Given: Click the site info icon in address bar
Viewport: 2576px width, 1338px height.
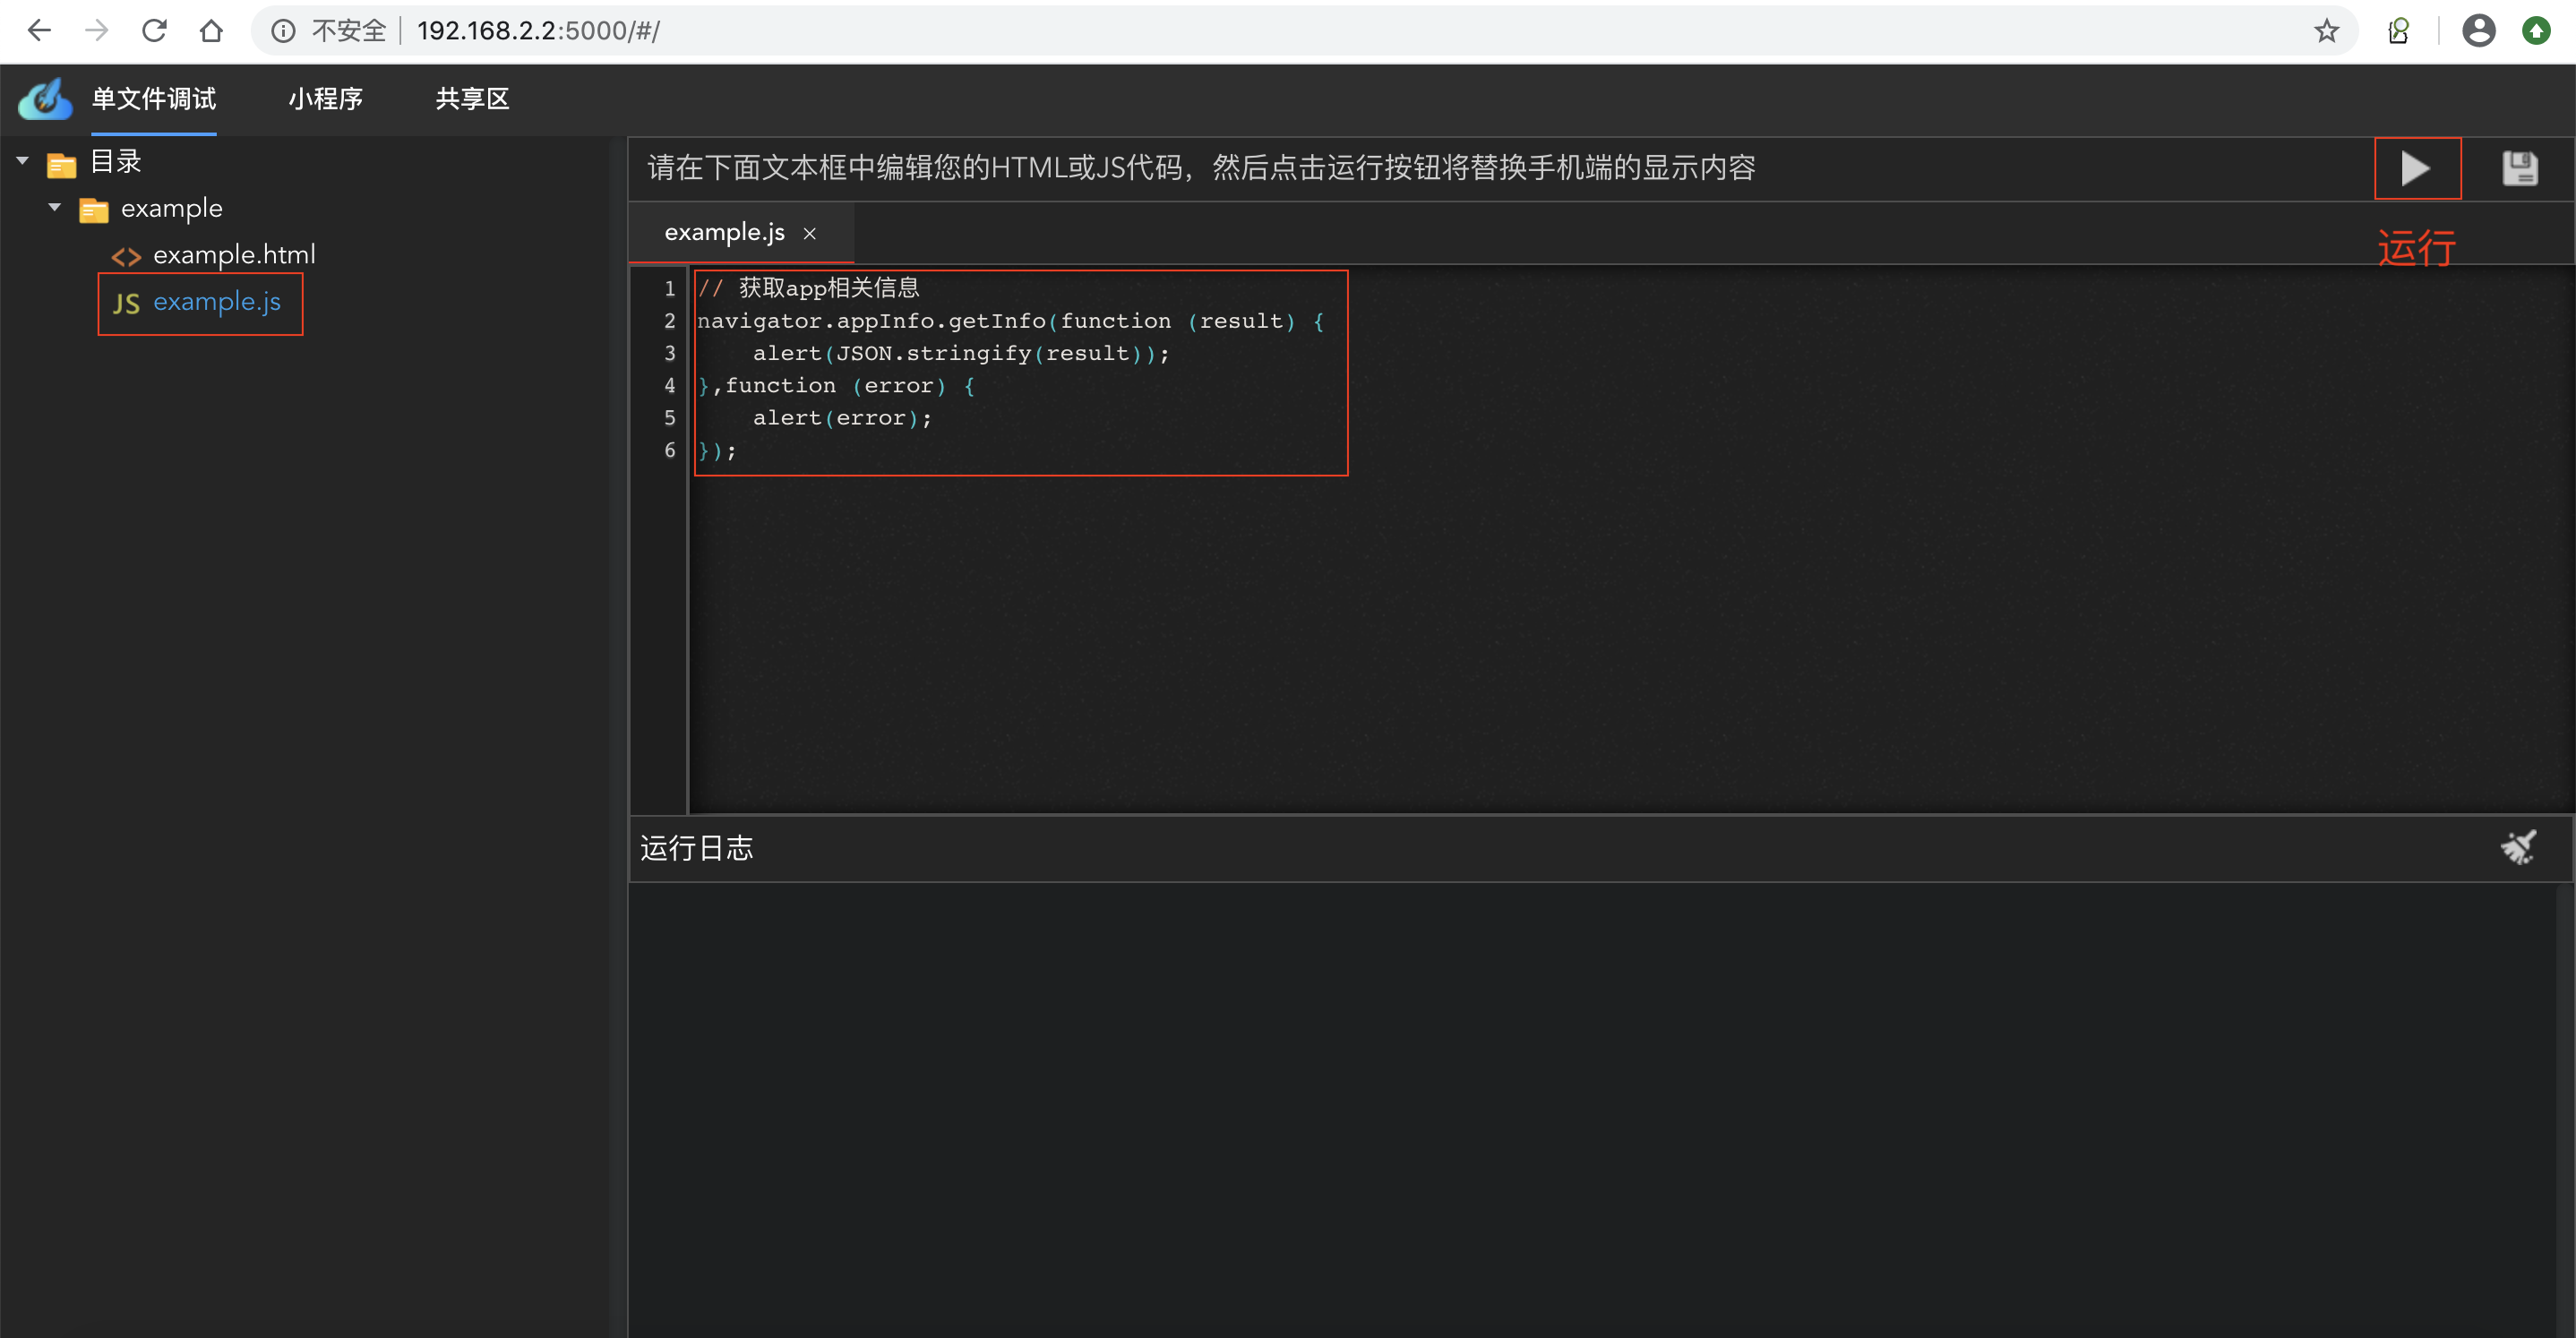Looking at the screenshot, I should [284, 31].
